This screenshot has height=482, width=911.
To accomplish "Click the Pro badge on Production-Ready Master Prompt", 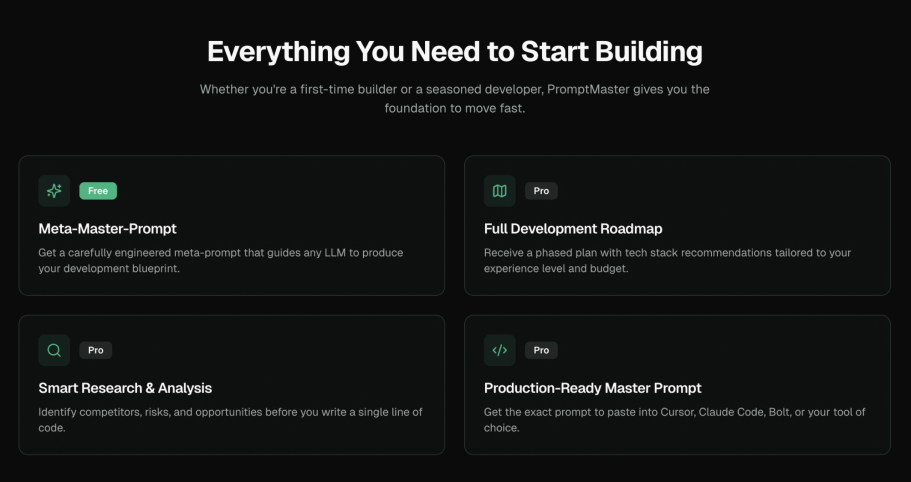I will pyautogui.click(x=541, y=350).
